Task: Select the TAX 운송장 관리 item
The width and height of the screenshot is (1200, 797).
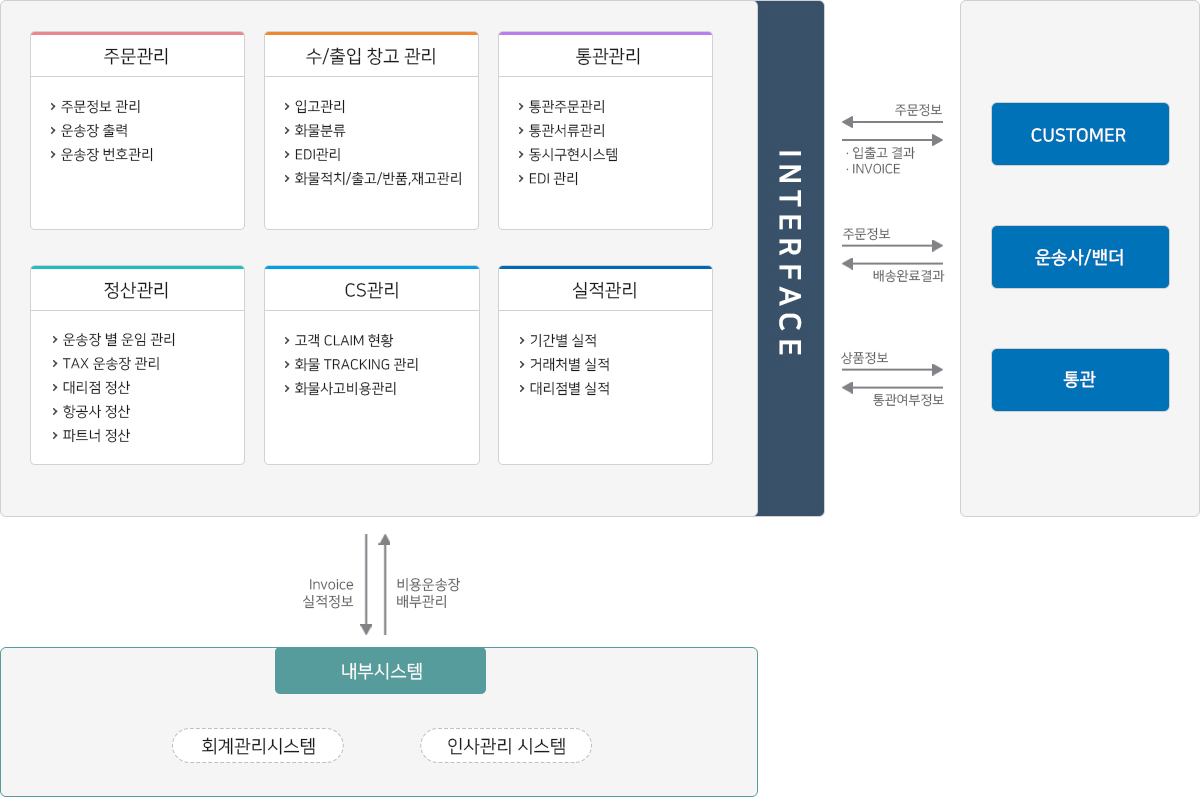Action: pyautogui.click(x=111, y=363)
